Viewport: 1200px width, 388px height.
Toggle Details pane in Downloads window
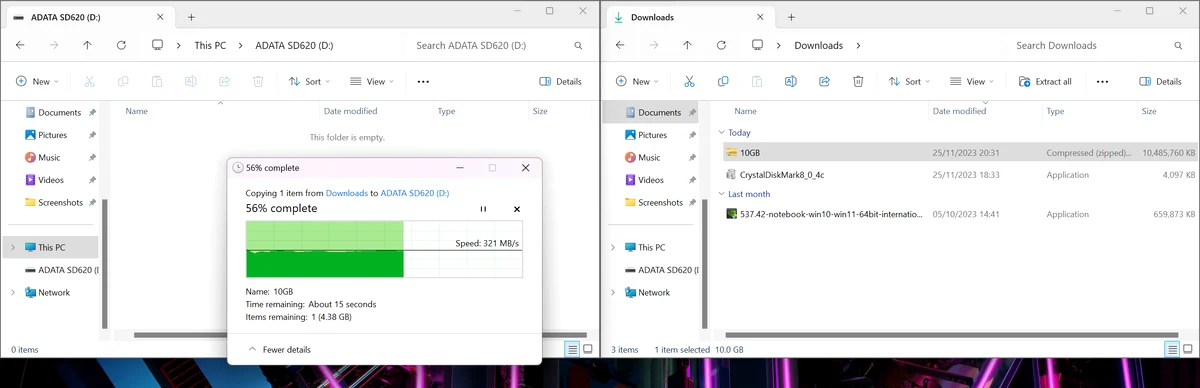pyautogui.click(x=1160, y=82)
